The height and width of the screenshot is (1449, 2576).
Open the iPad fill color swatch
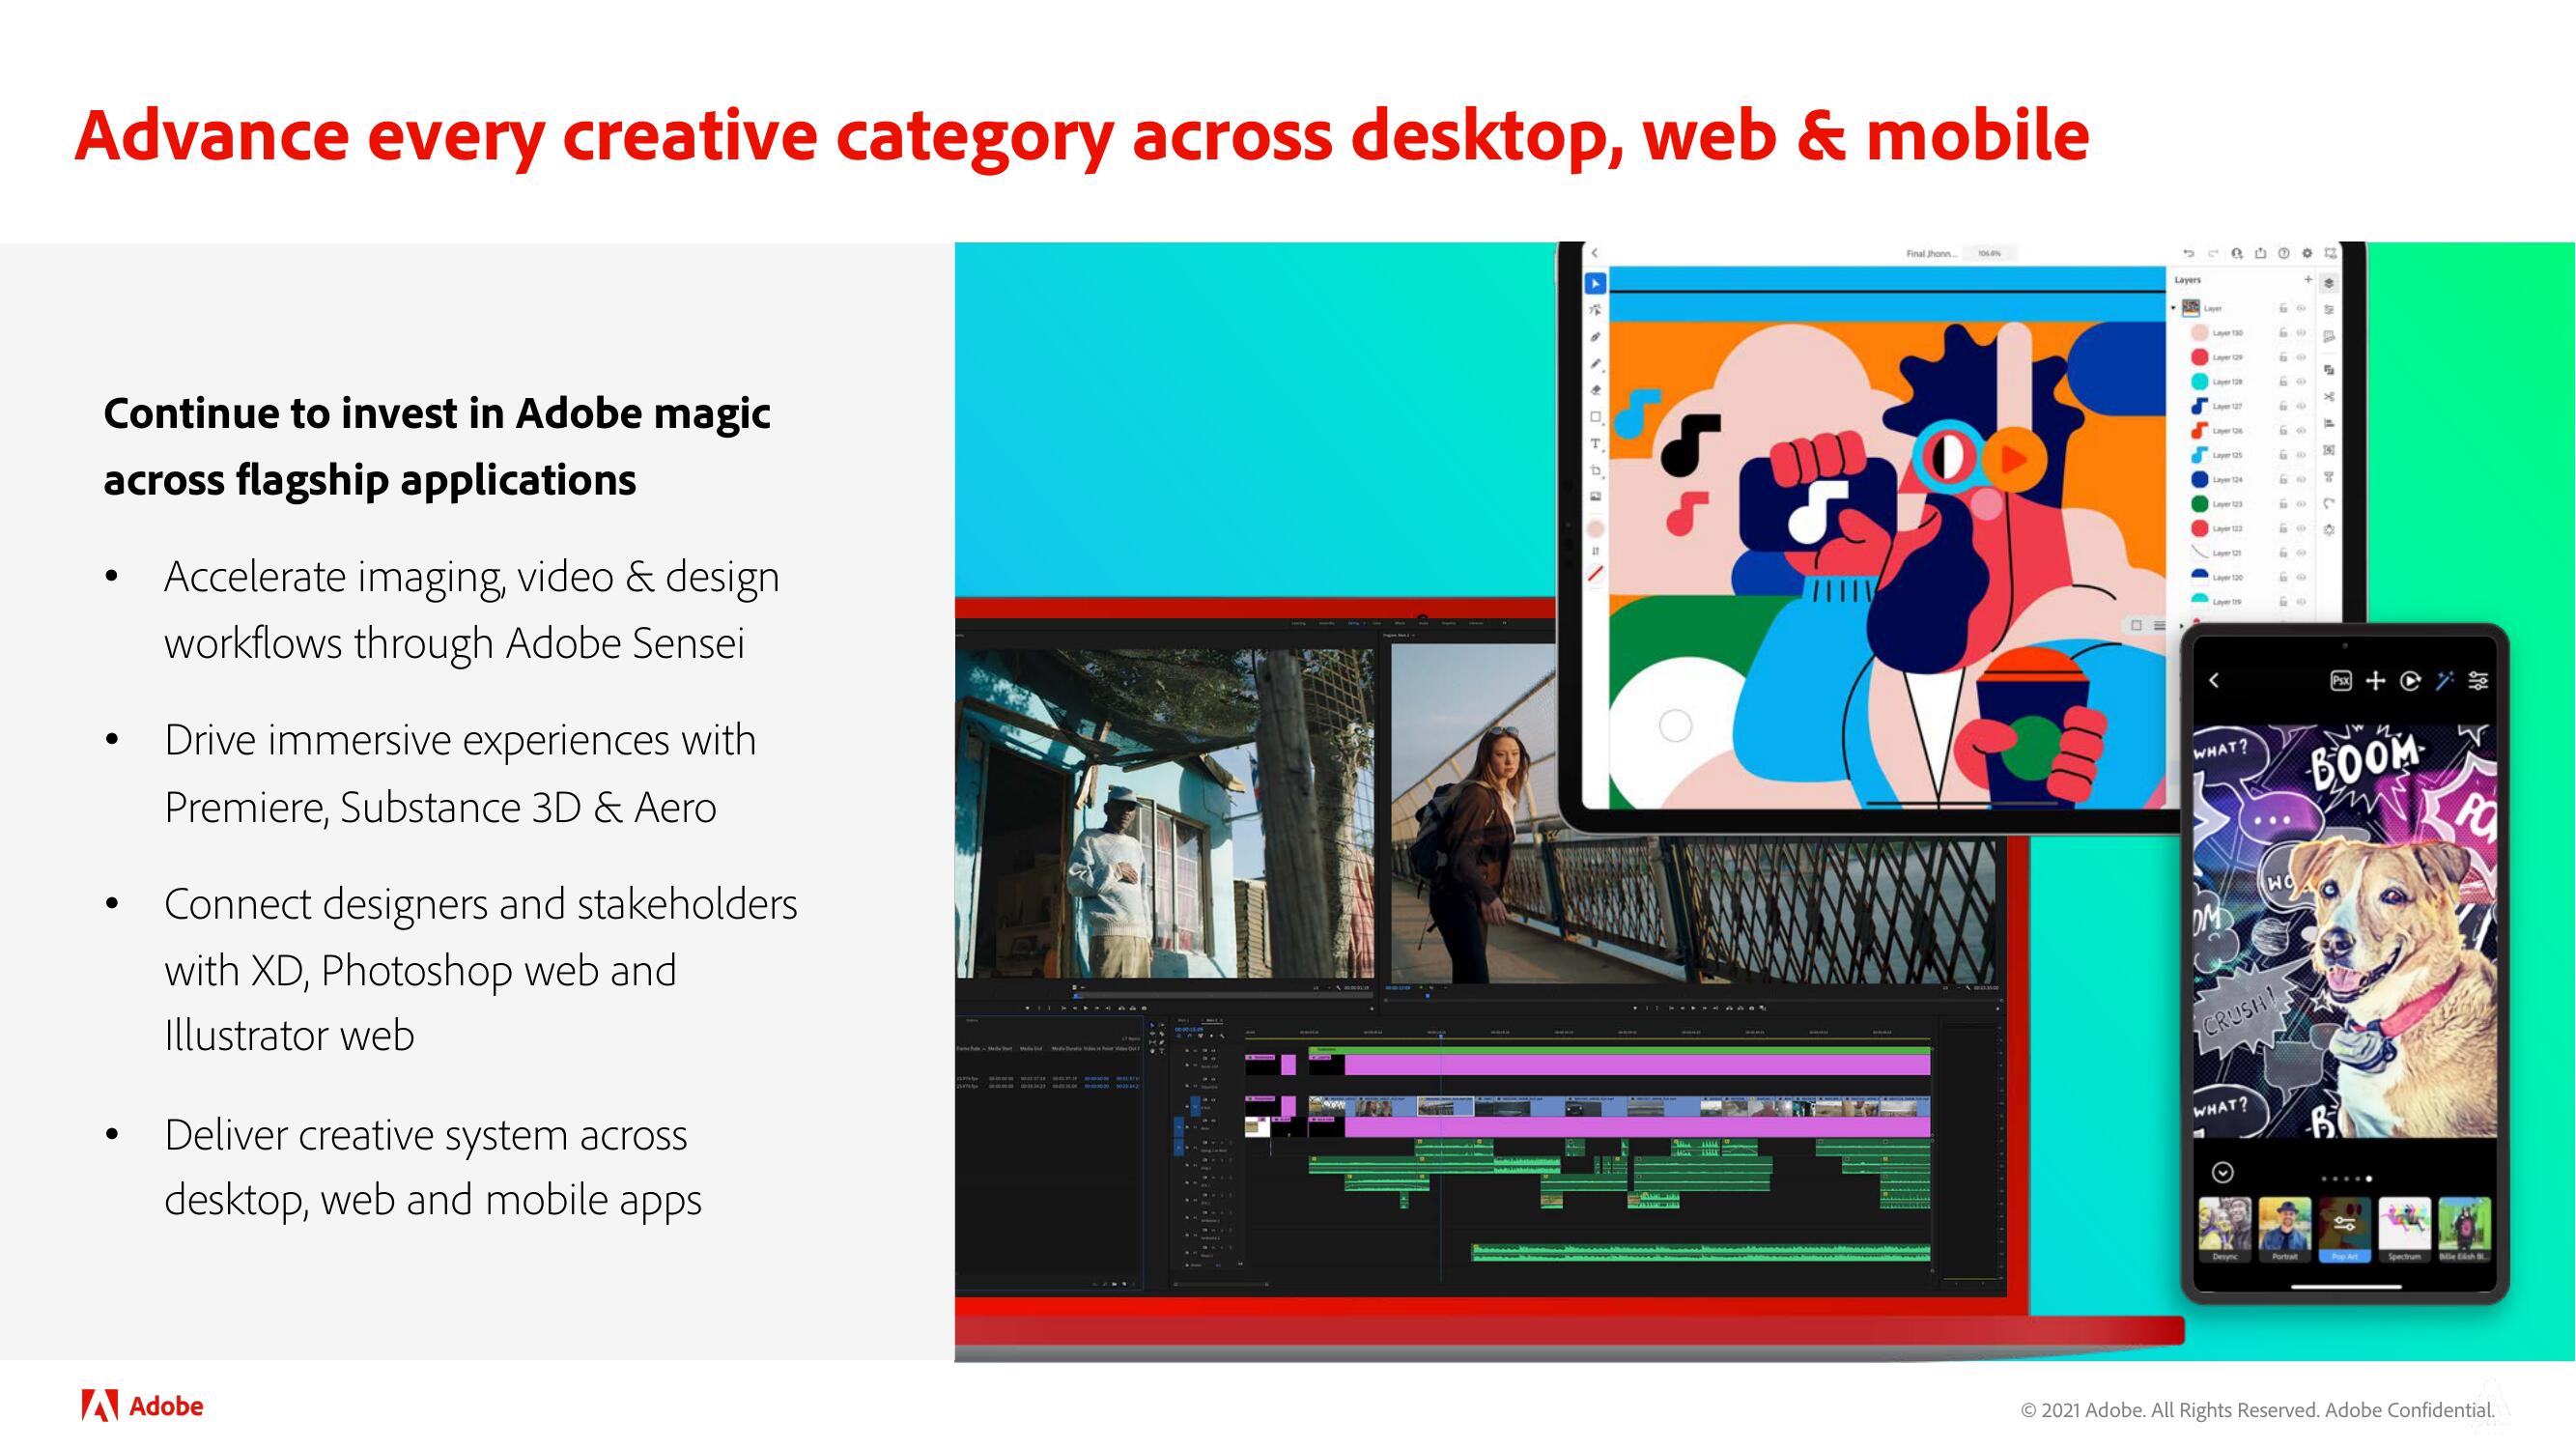[x=1596, y=528]
